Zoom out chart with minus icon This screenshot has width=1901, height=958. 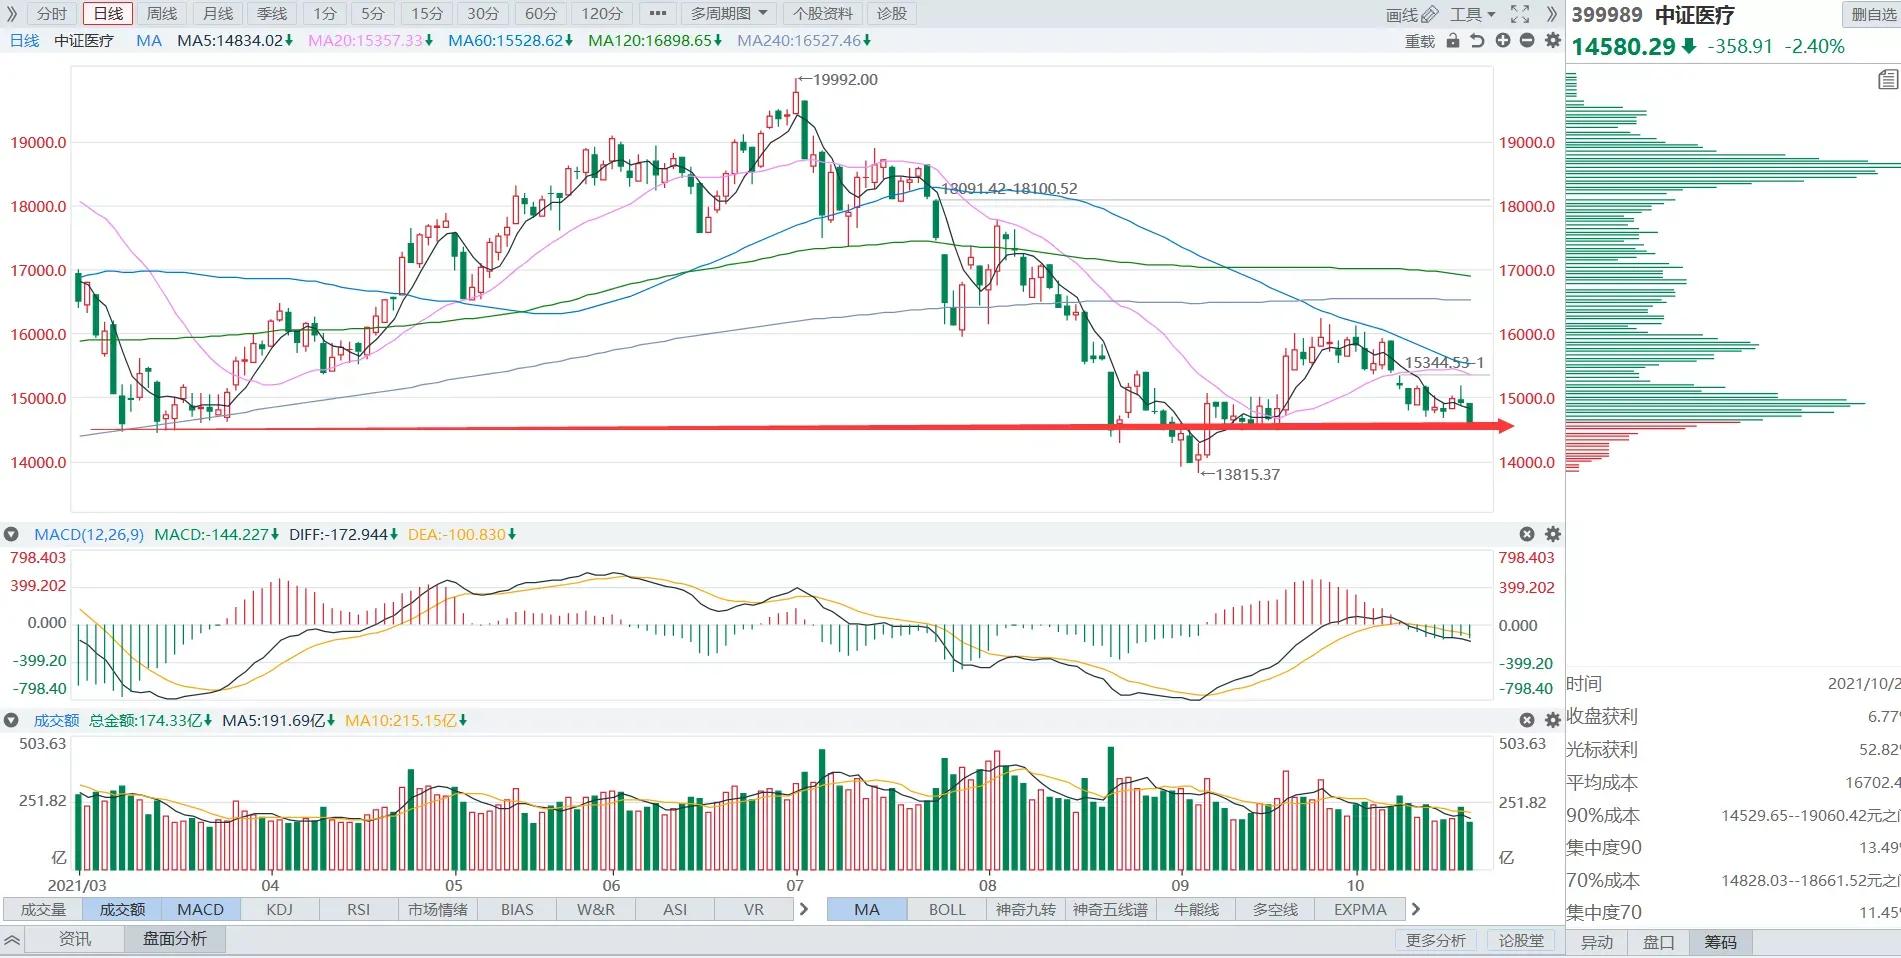tap(1527, 41)
